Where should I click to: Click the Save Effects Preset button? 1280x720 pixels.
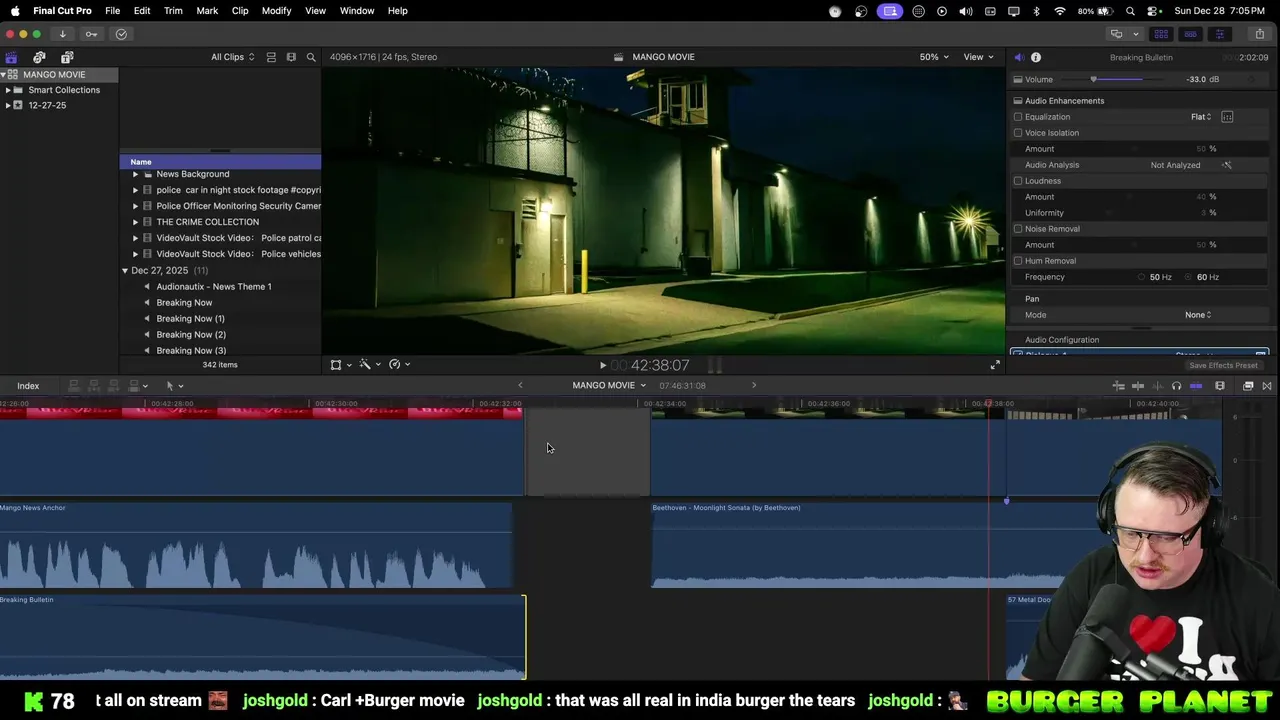click(1223, 365)
